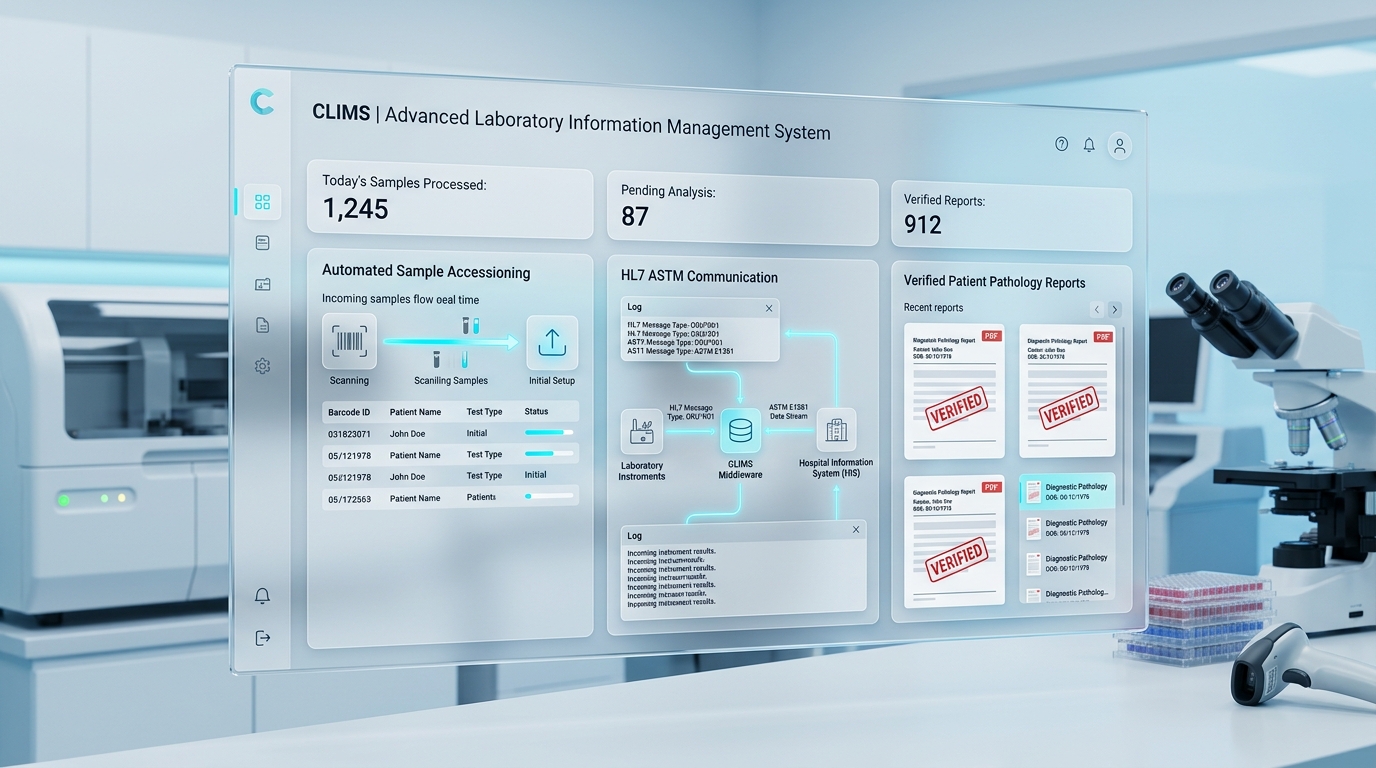Click the notifications bell beside the user avatar

[x=1089, y=145]
